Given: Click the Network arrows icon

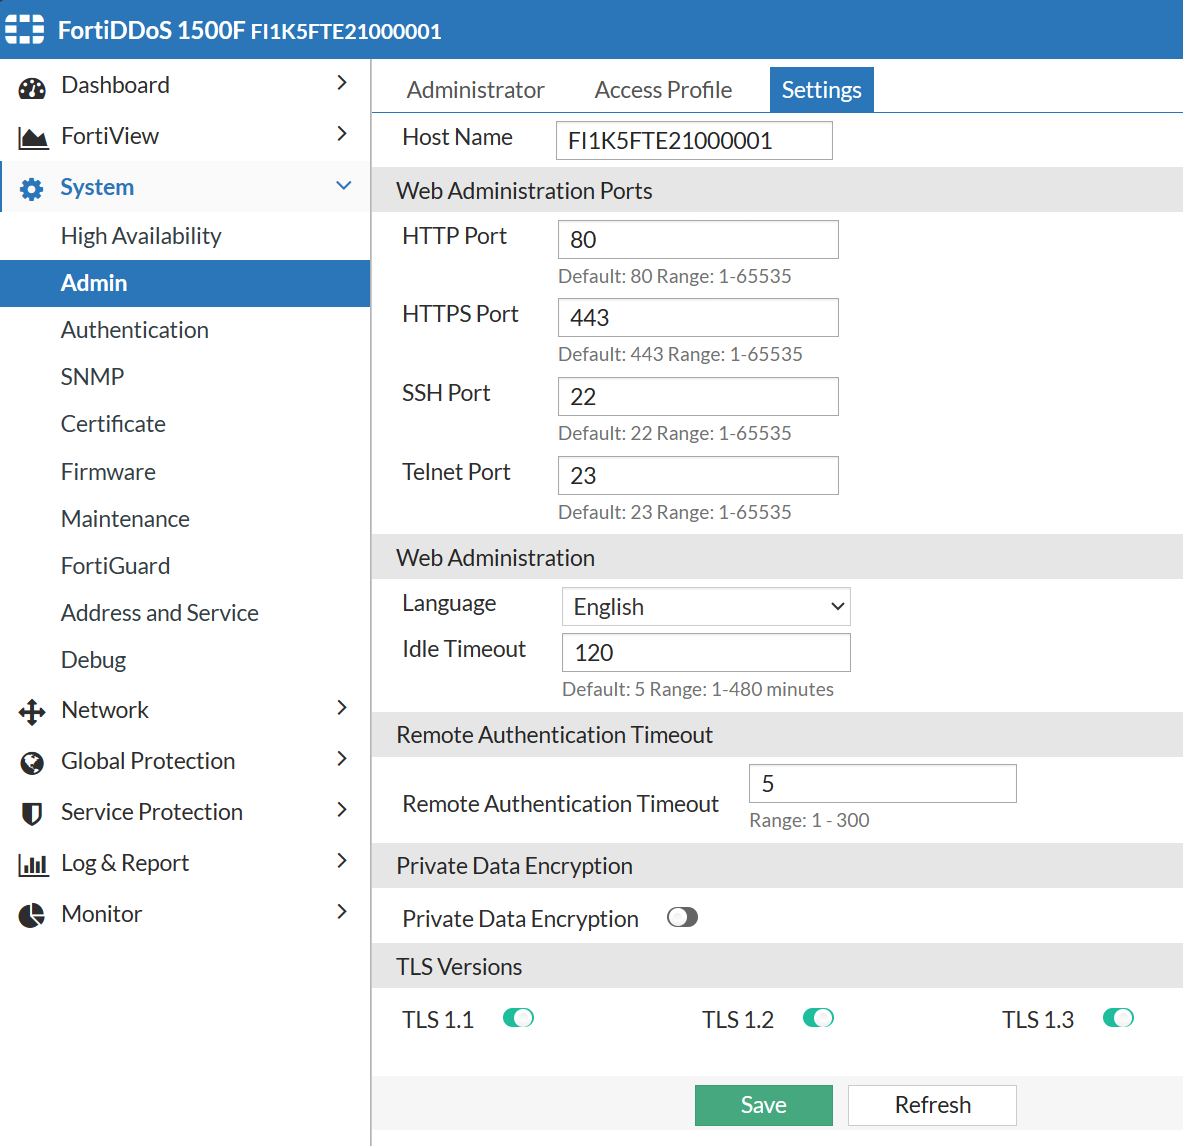Looking at the screenshot, I should point(32,711).
